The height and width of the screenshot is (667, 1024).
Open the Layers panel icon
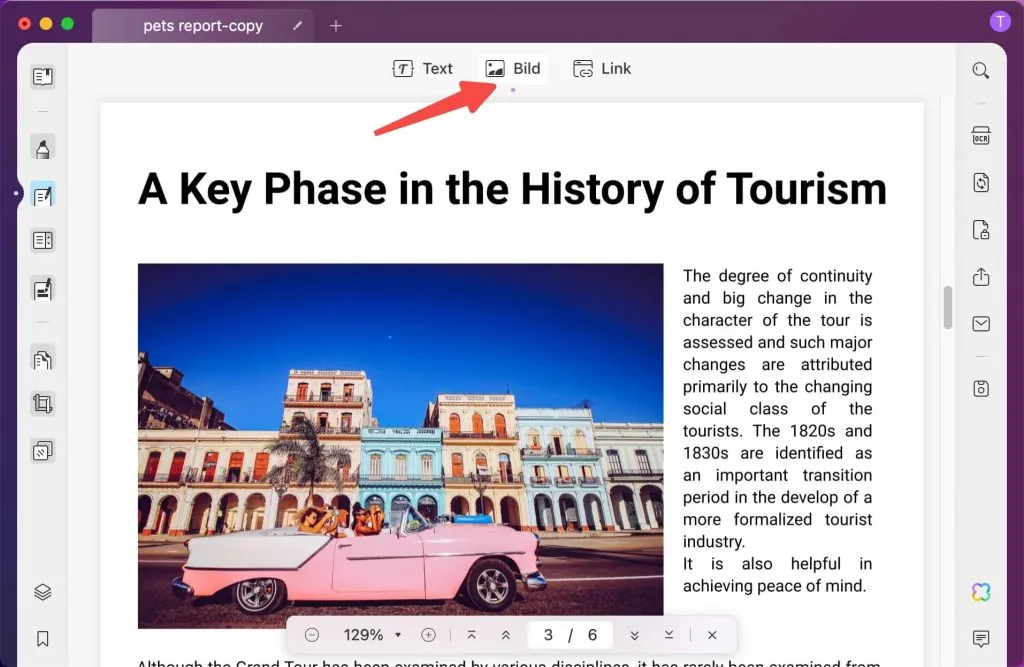(x=42, y=592)
